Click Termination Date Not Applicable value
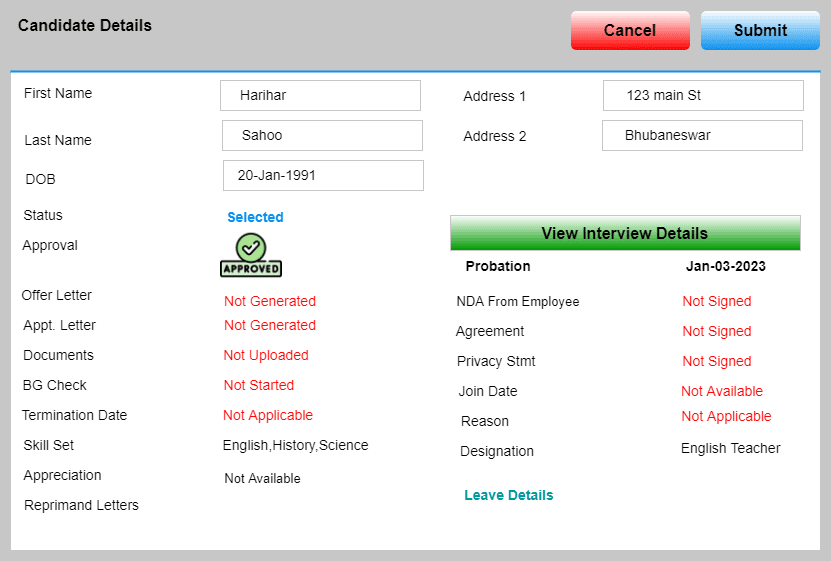 pyautogui.click(x=268, y=415)
